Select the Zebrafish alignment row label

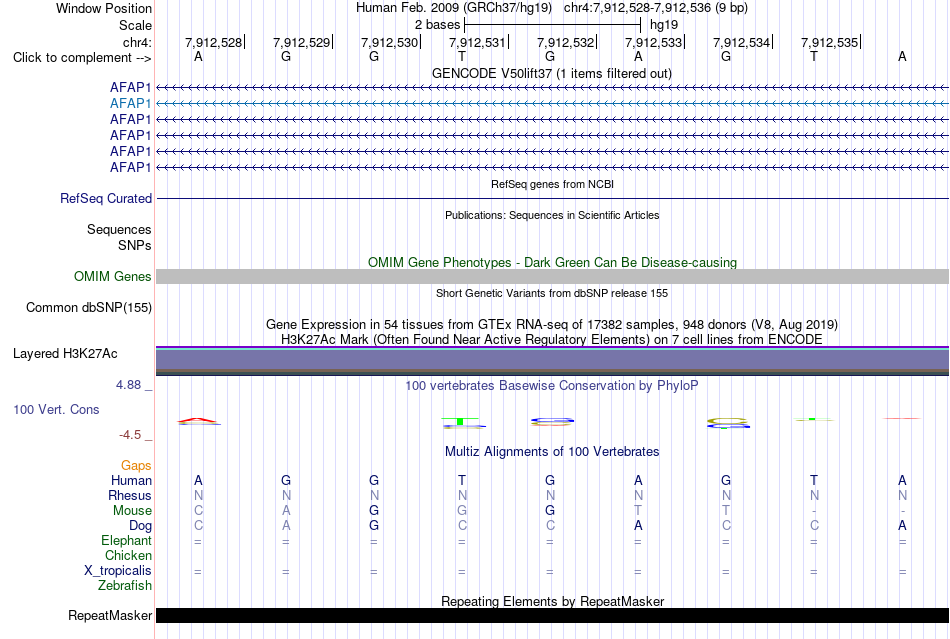coord(125,586)
